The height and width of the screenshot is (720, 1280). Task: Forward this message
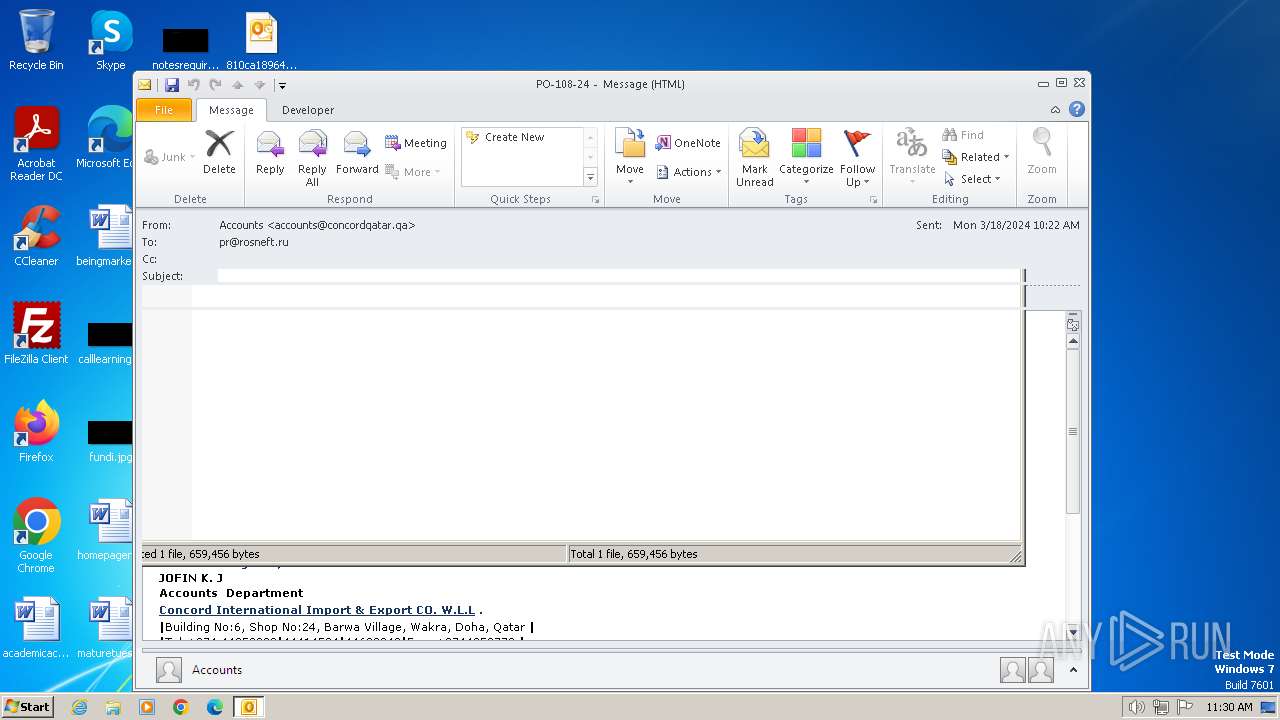tap(357, 153)
